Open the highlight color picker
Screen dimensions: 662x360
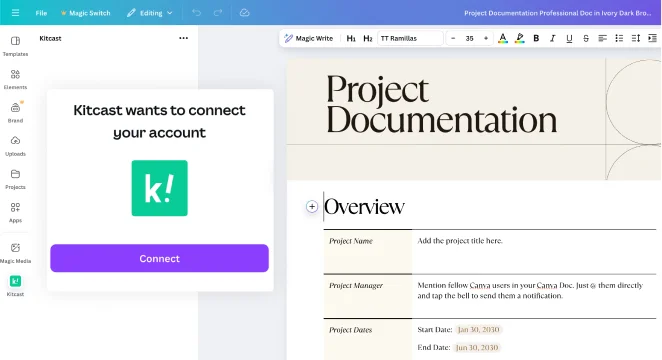520,38
